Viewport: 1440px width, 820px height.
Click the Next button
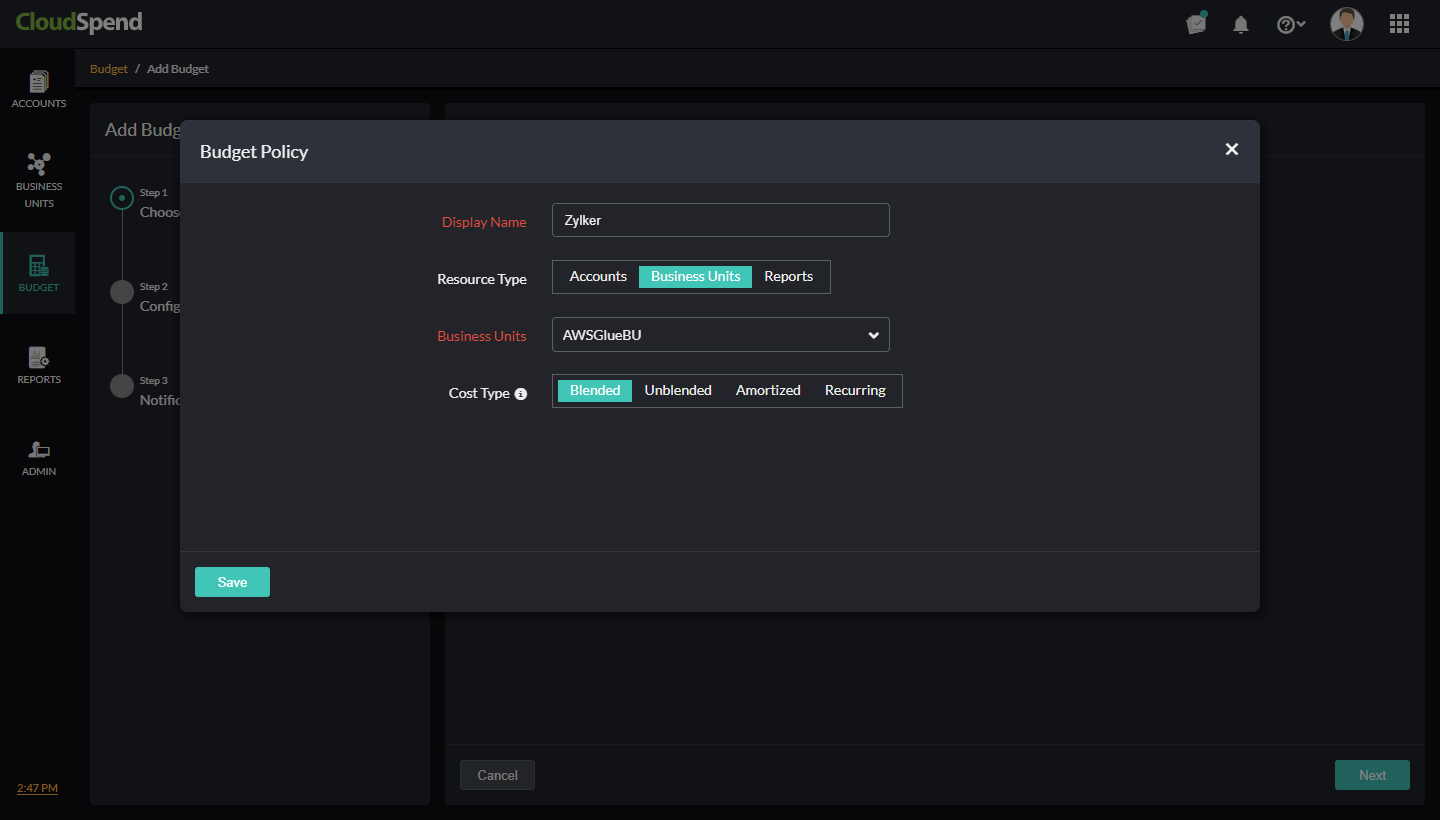[1372, 775]
